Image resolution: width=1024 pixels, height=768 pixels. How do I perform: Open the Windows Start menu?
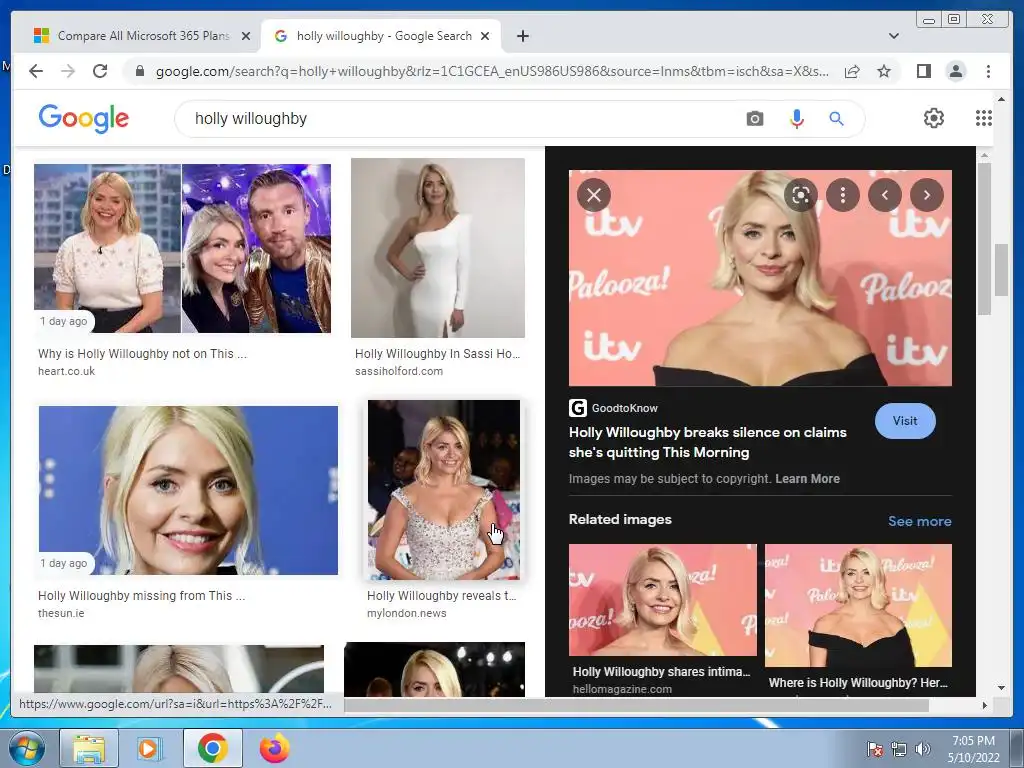click(x=25, y=748)
